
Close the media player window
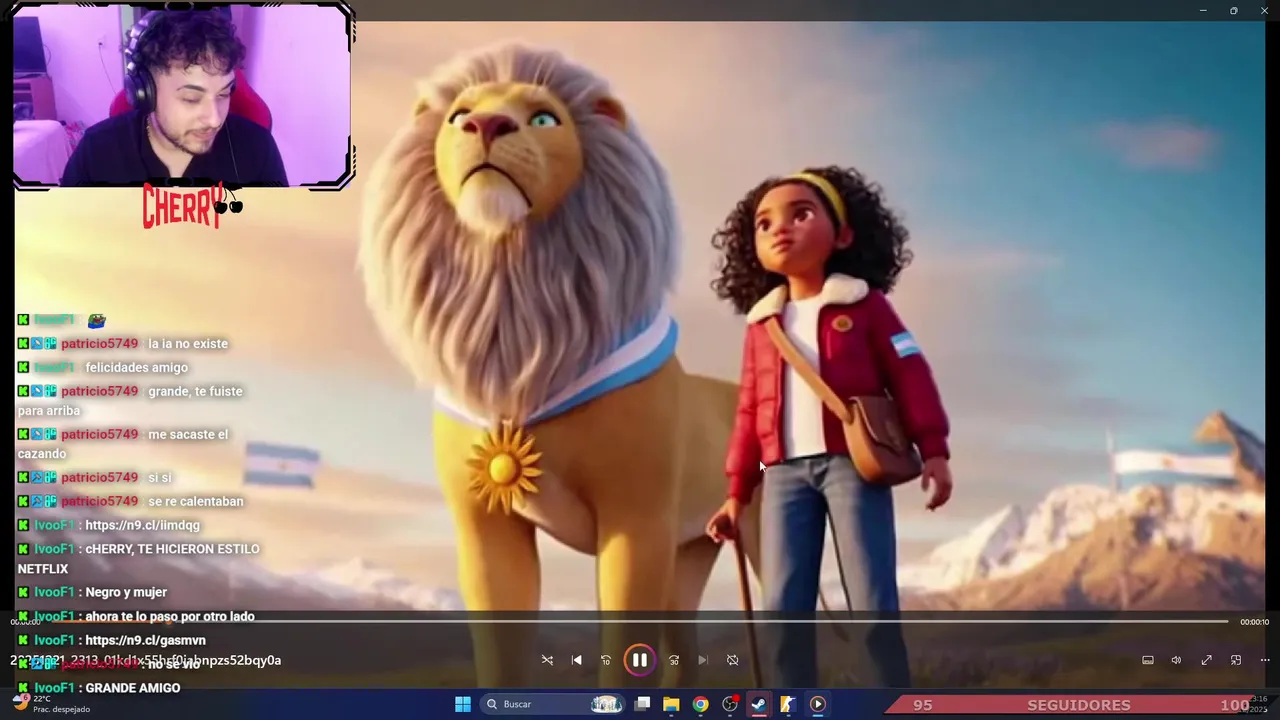[1264, 10]
